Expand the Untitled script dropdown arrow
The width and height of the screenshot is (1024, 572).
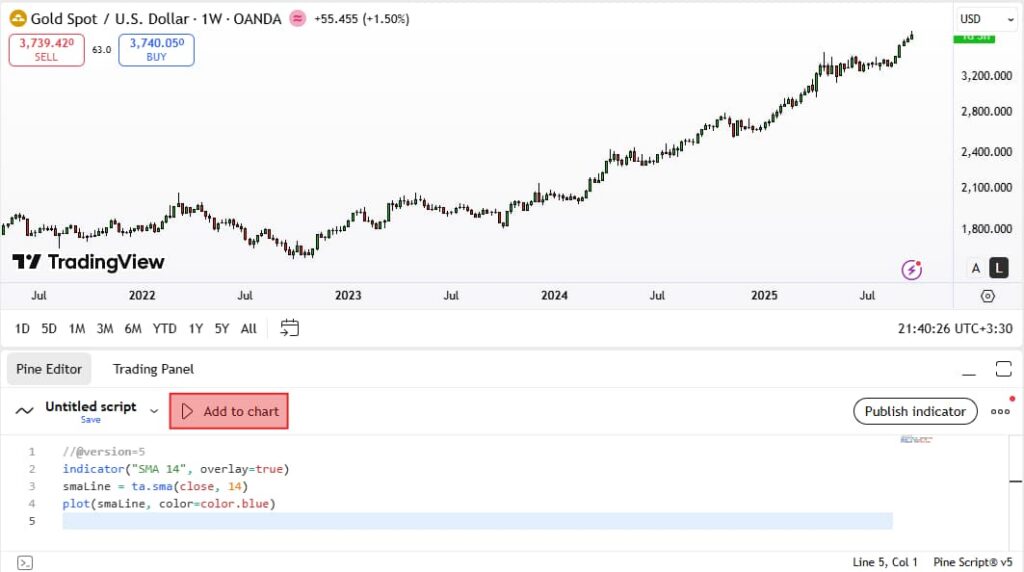(154, 410)
